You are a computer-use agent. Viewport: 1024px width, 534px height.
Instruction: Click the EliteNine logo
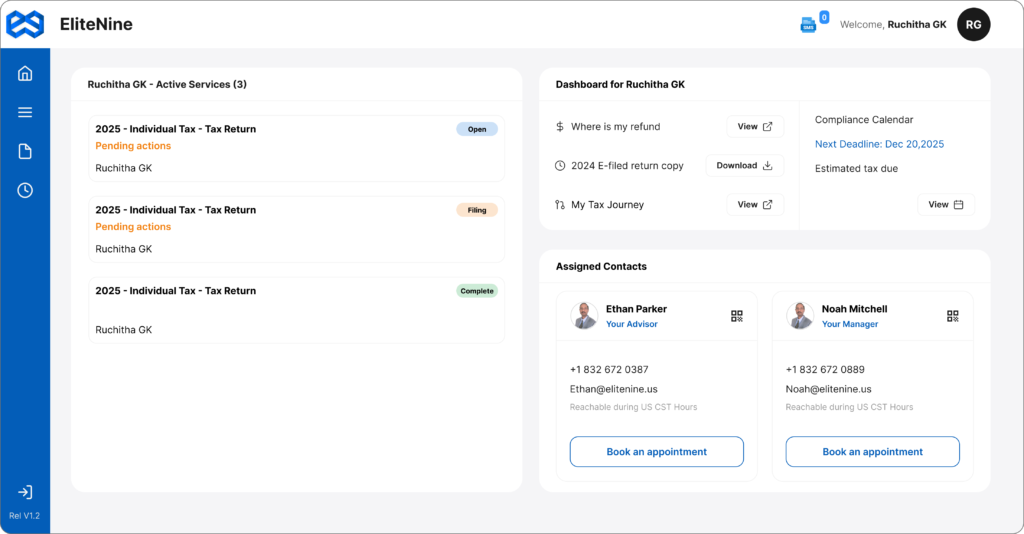coord(25,24)
